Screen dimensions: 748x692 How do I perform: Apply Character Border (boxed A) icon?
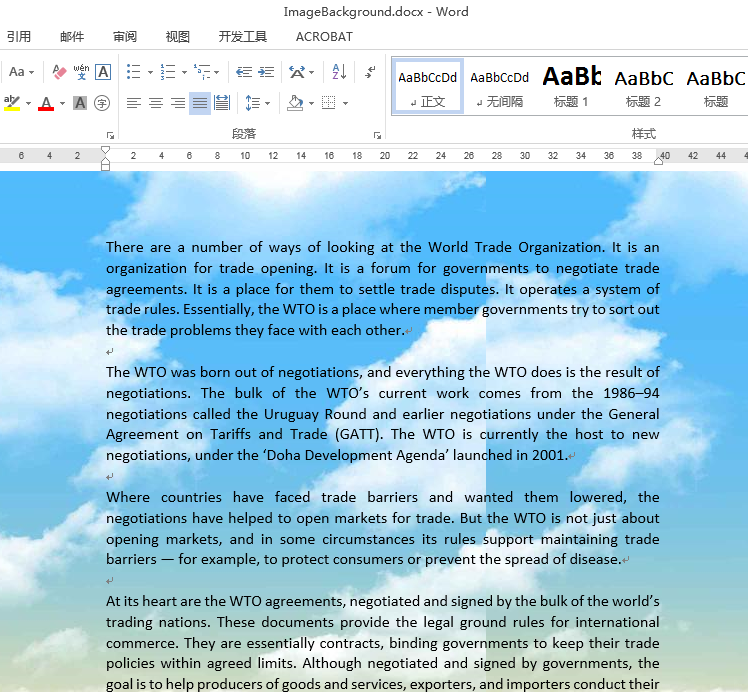(103, 72)
